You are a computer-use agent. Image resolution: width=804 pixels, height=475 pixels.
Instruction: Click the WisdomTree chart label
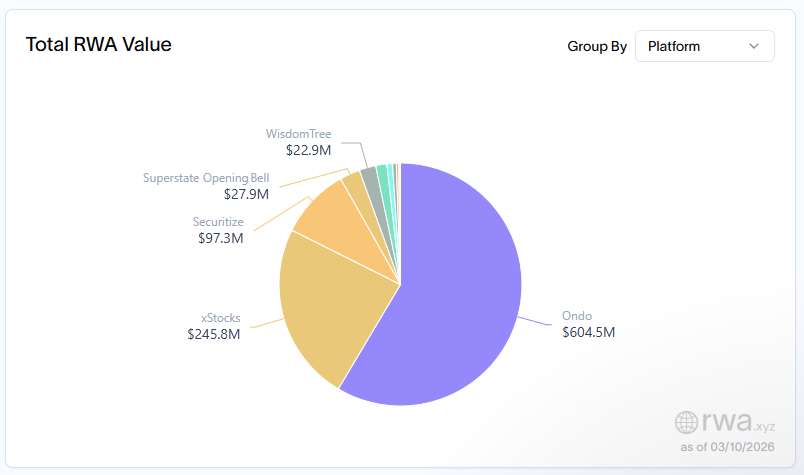pos(298,134)
